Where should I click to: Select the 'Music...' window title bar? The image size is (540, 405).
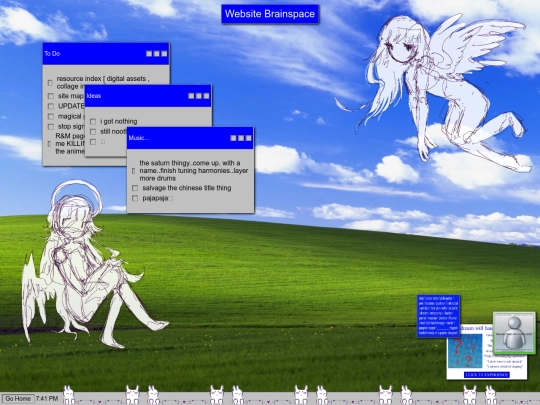(x=190, y=138)
